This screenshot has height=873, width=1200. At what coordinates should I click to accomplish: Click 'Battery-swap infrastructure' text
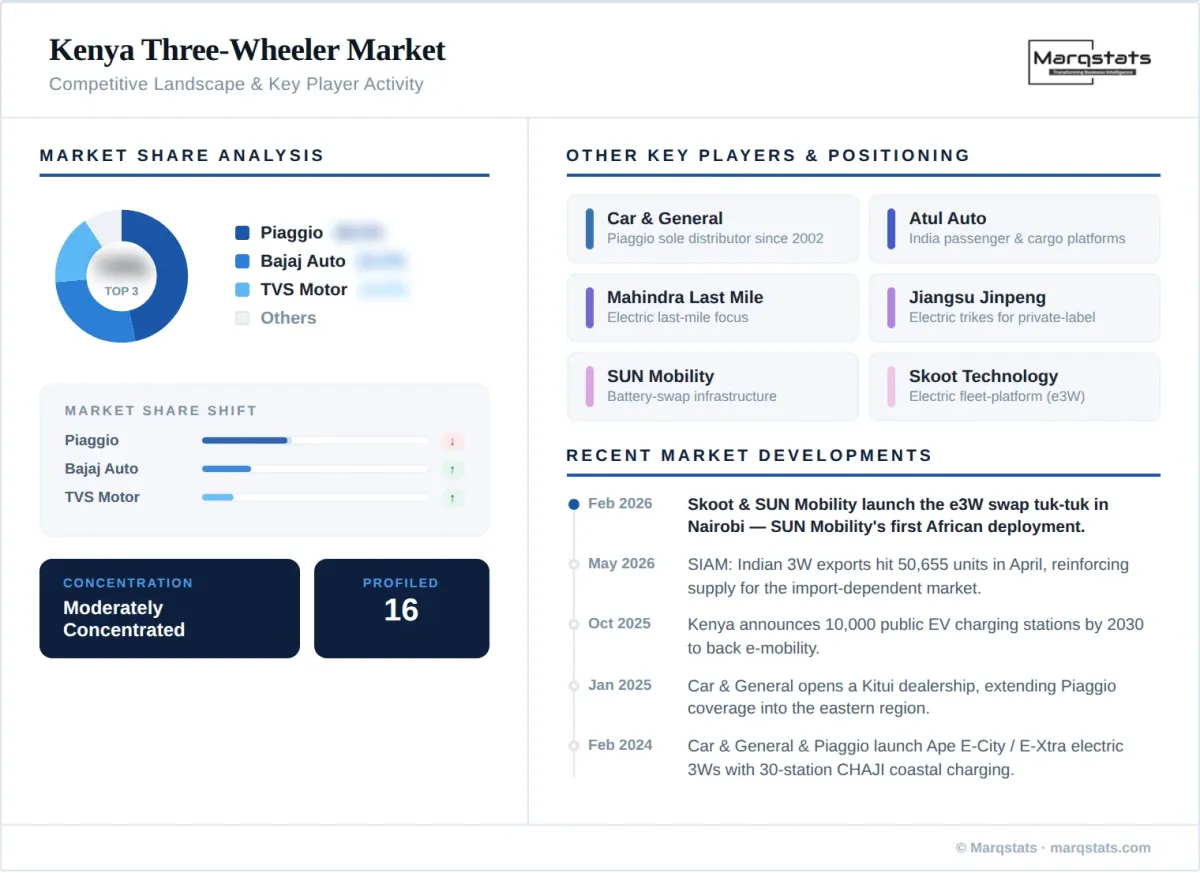(692, 396)
